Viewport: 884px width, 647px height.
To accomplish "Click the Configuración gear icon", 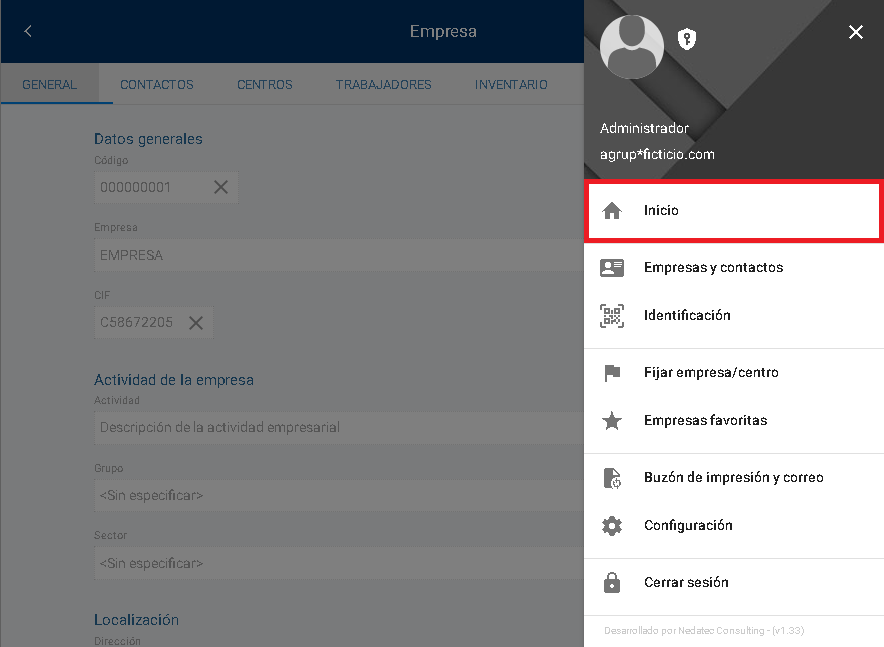I will [x=612, y=526].
